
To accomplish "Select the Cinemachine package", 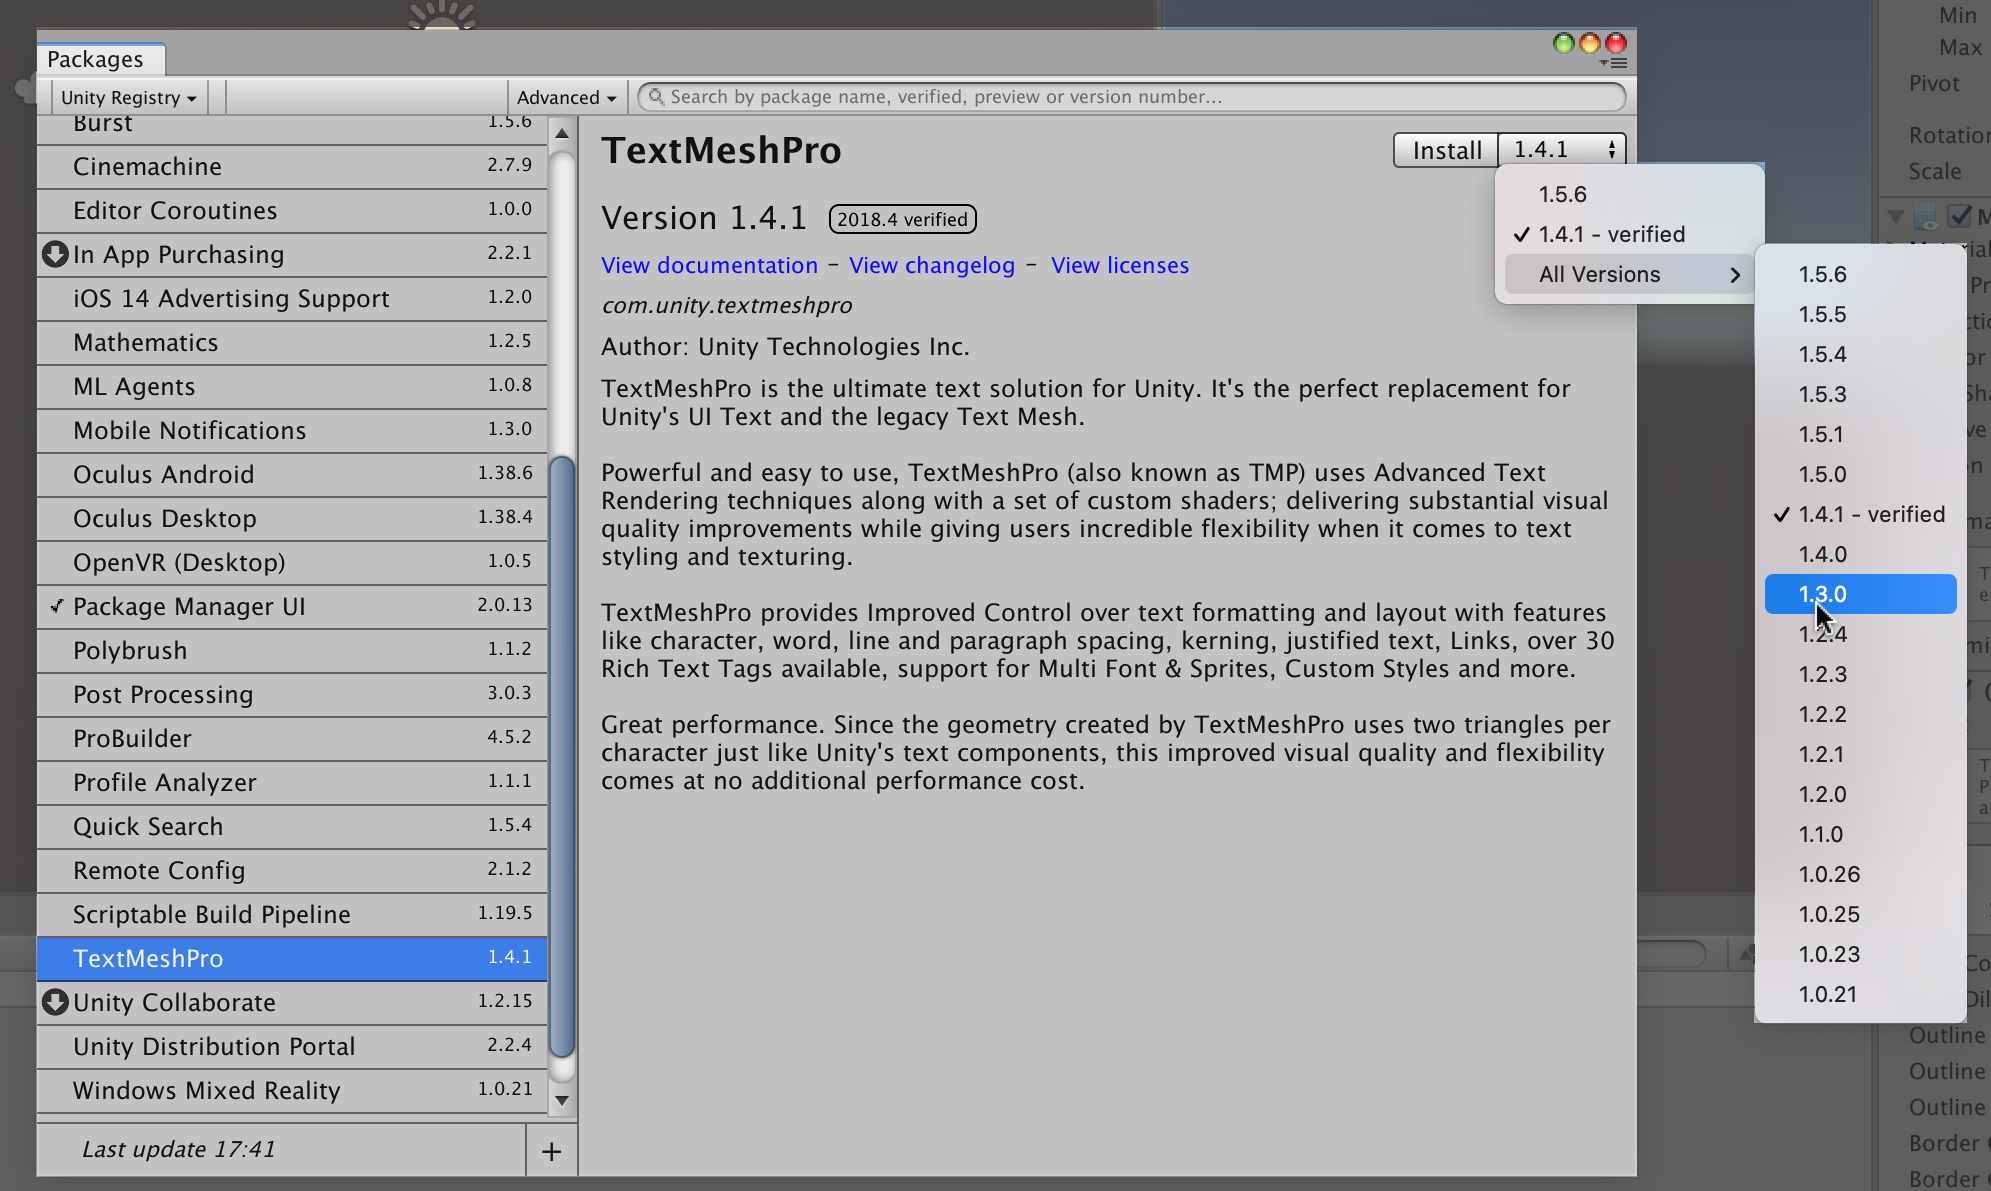I will pyautogui.click(x=292, y=166).
